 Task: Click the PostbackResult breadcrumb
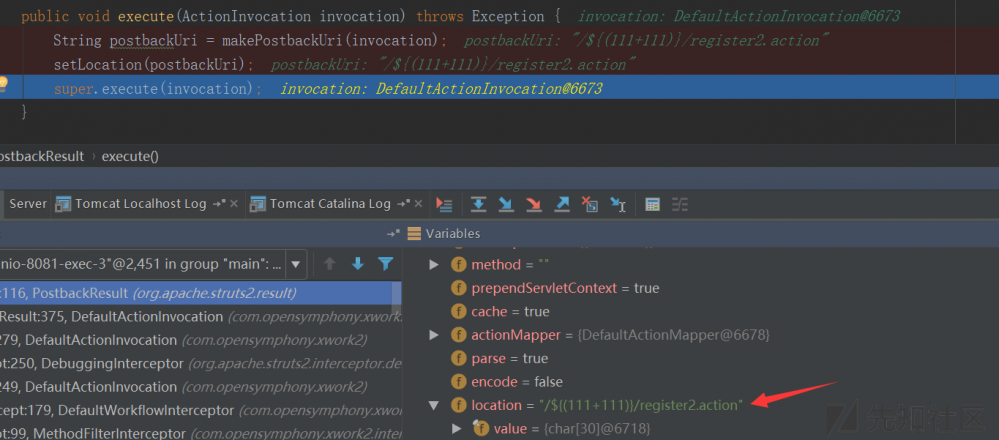[40, 157]
